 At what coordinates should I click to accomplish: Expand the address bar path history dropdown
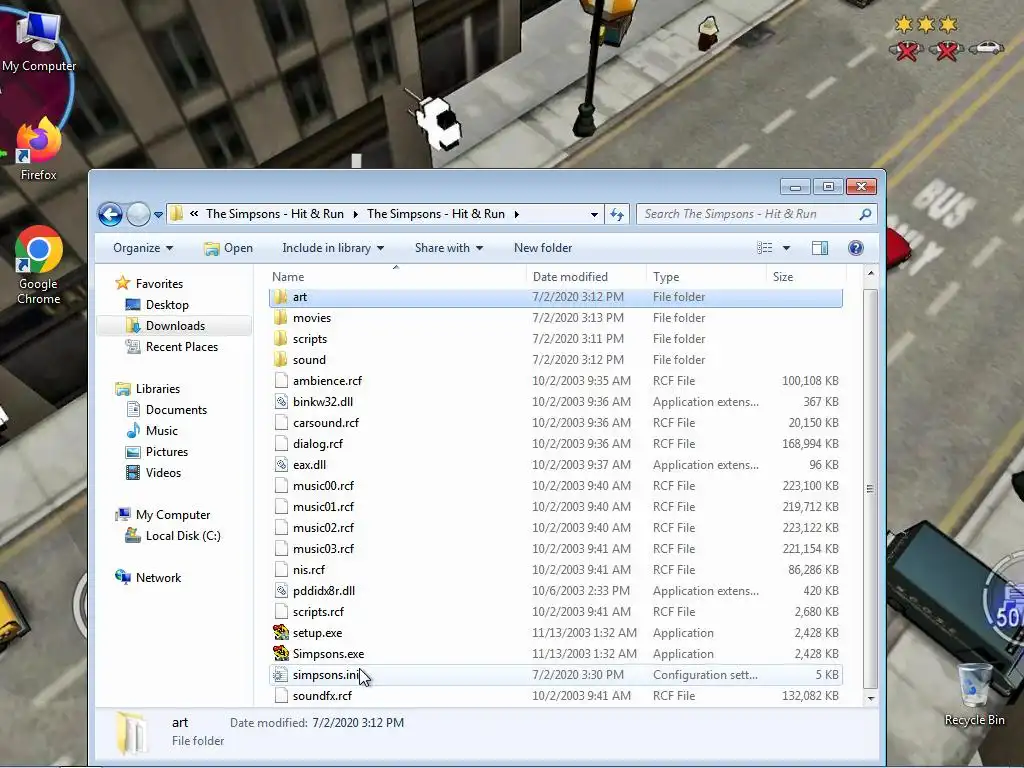click(594, 214)
